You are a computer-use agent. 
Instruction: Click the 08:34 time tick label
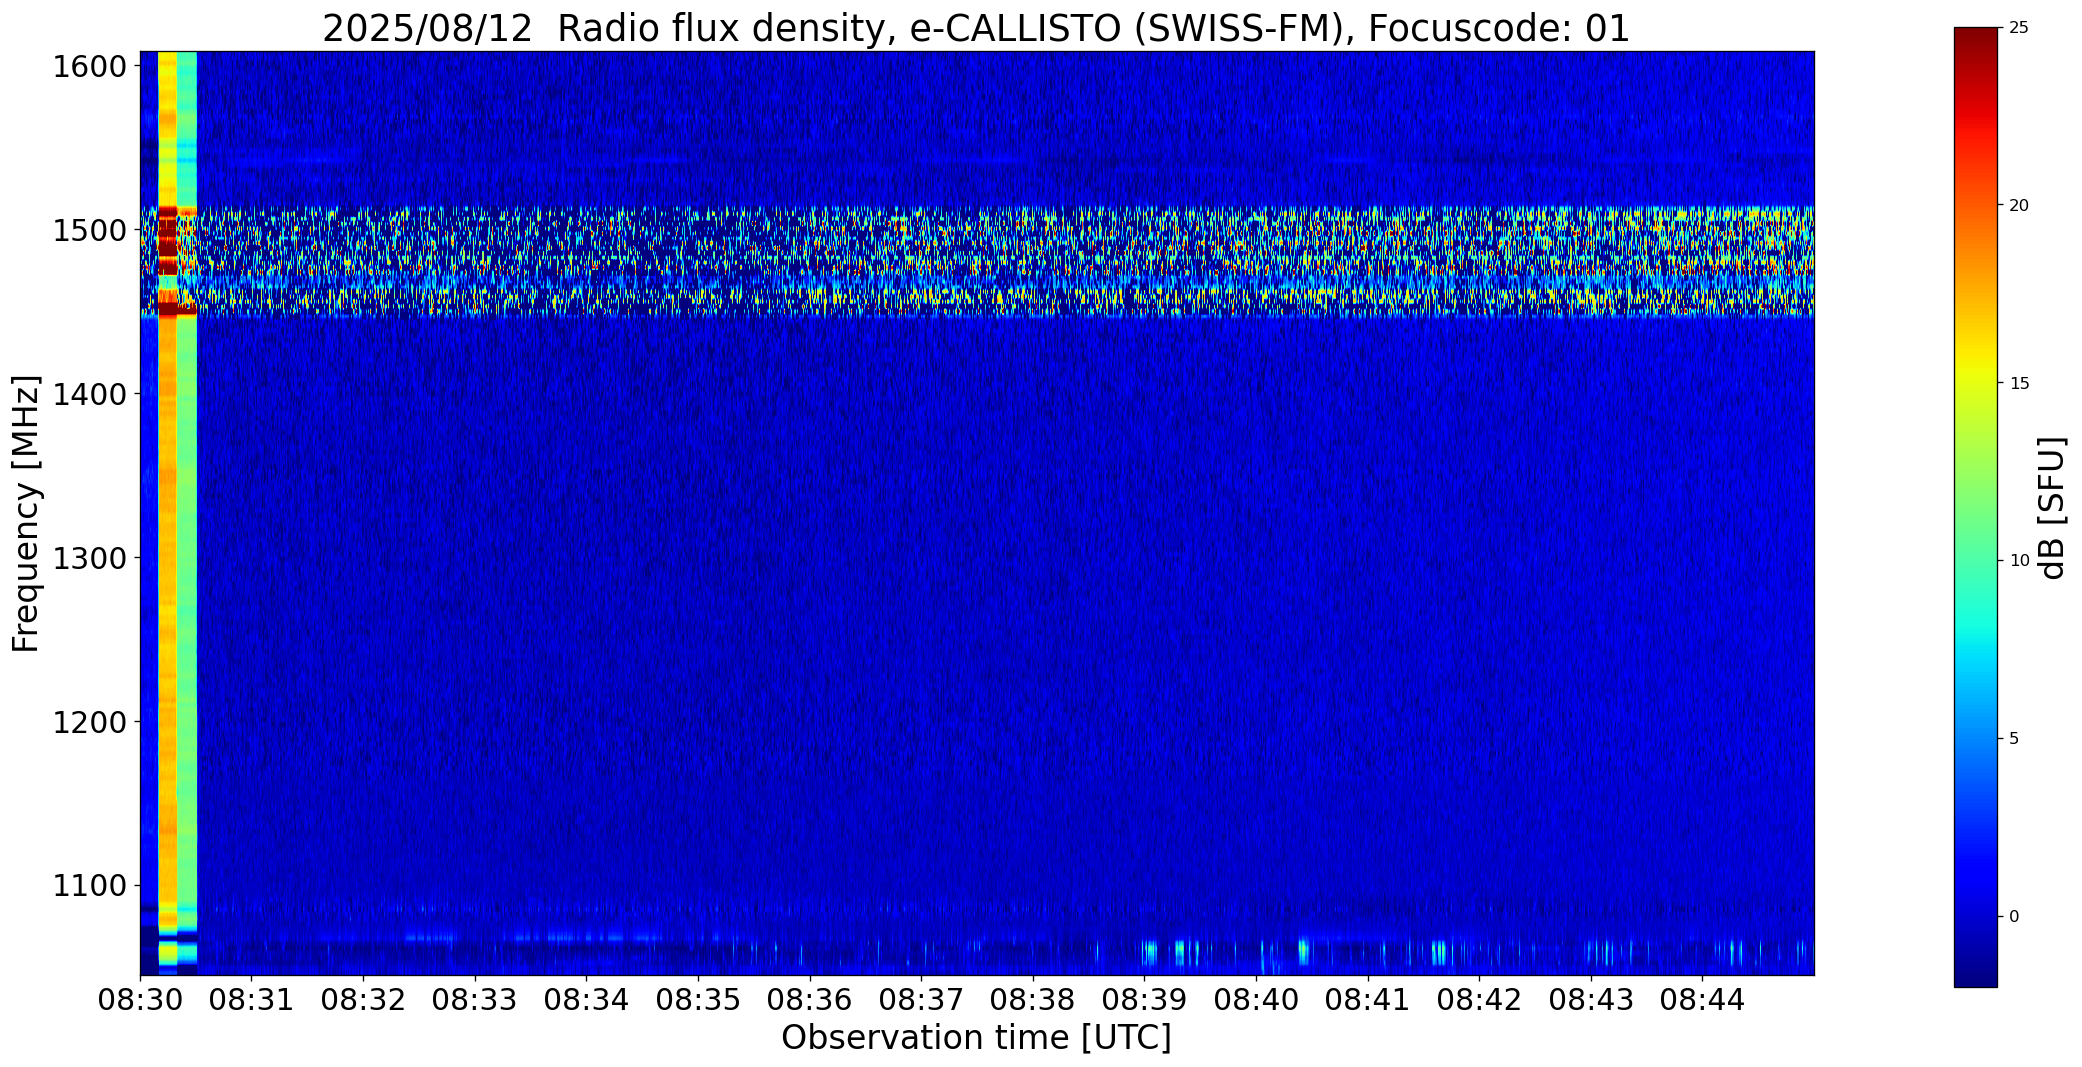pos(587,999)
